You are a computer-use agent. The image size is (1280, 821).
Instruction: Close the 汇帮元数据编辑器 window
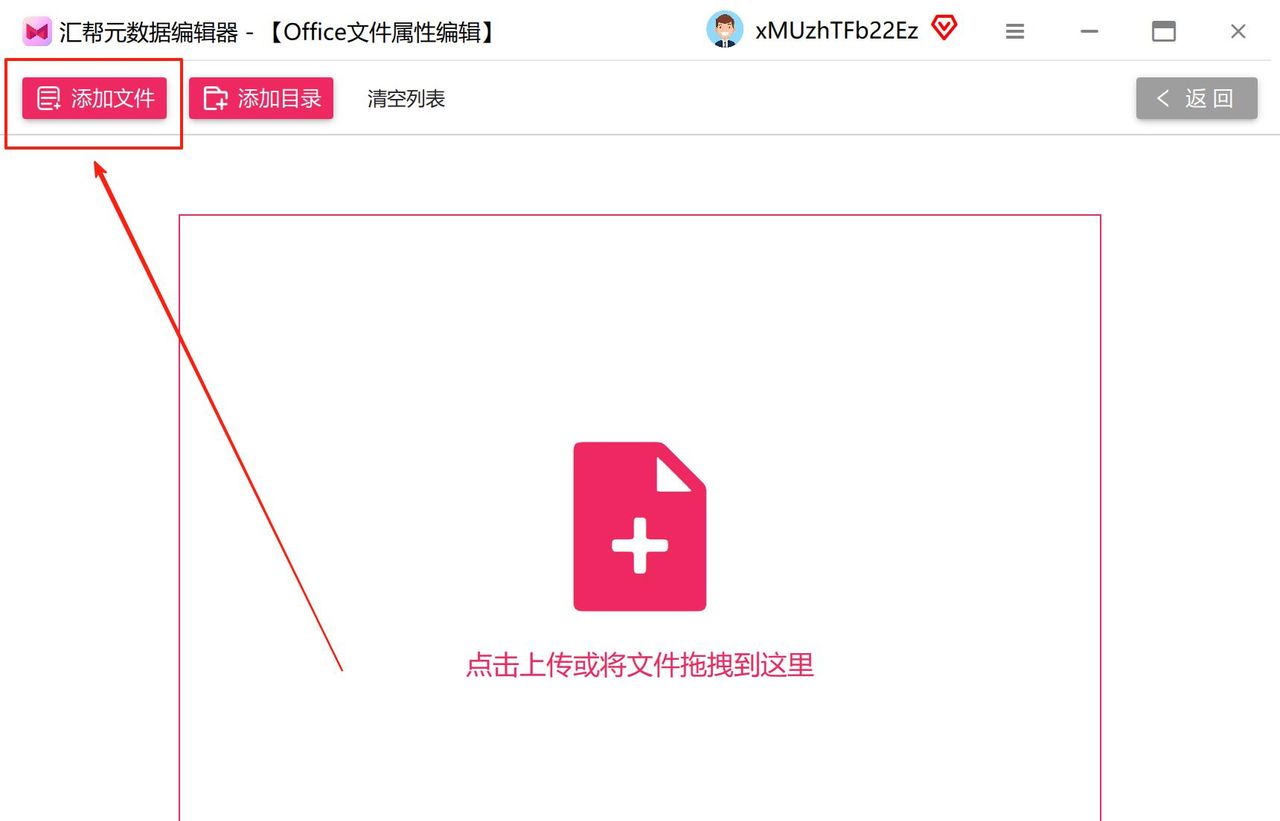[1238, 32]
